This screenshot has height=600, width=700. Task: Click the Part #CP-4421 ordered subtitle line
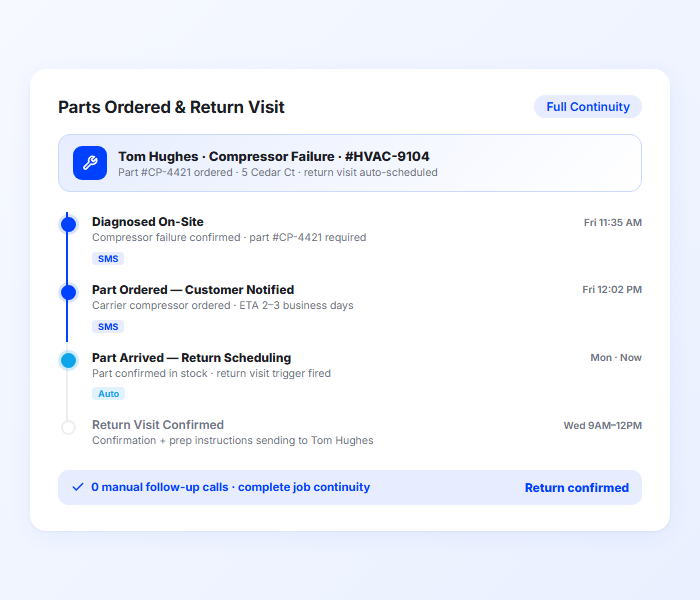point(278,172)
